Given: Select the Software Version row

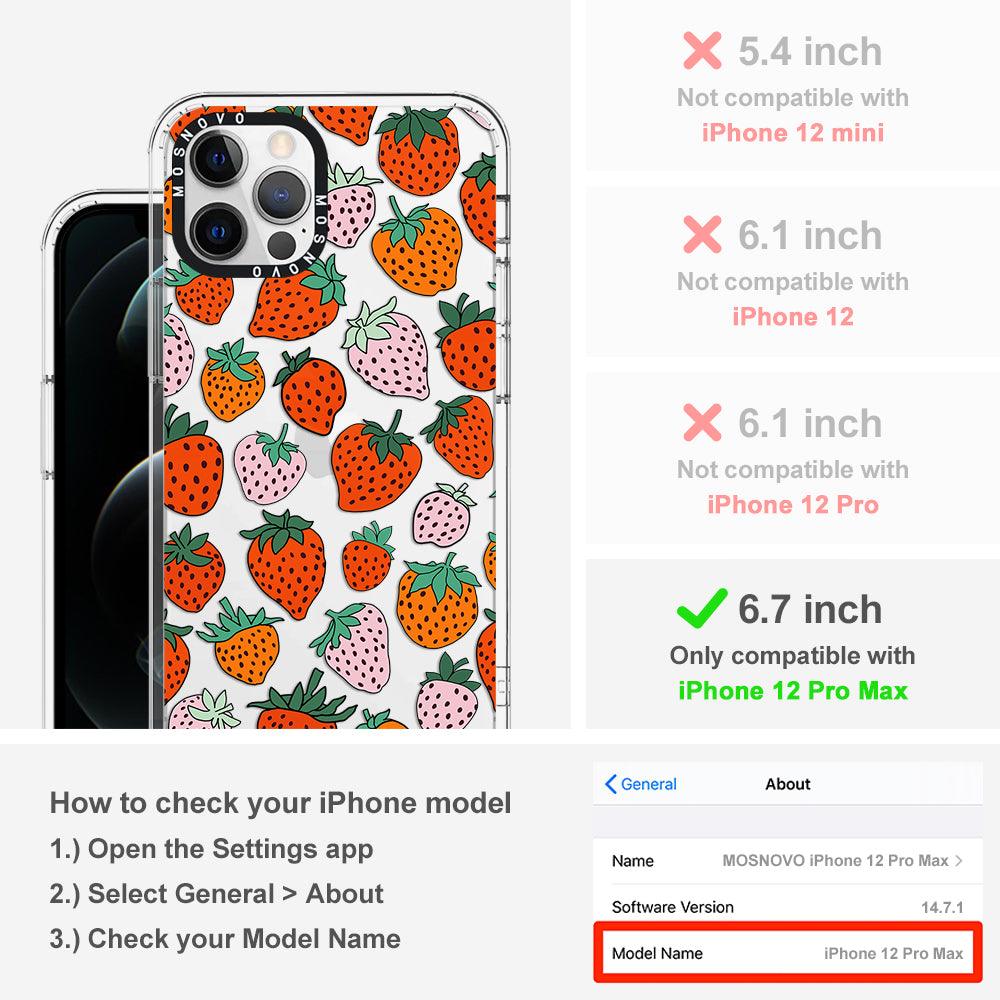Looking at the screenshot, I should point(788,906).
